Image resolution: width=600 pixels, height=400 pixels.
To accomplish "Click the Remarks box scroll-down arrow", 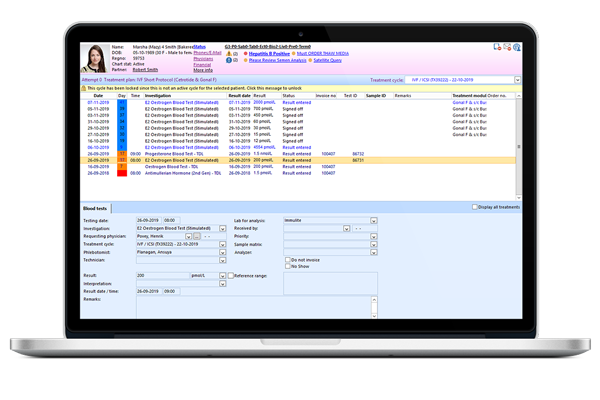I will [x=374, y=316].
